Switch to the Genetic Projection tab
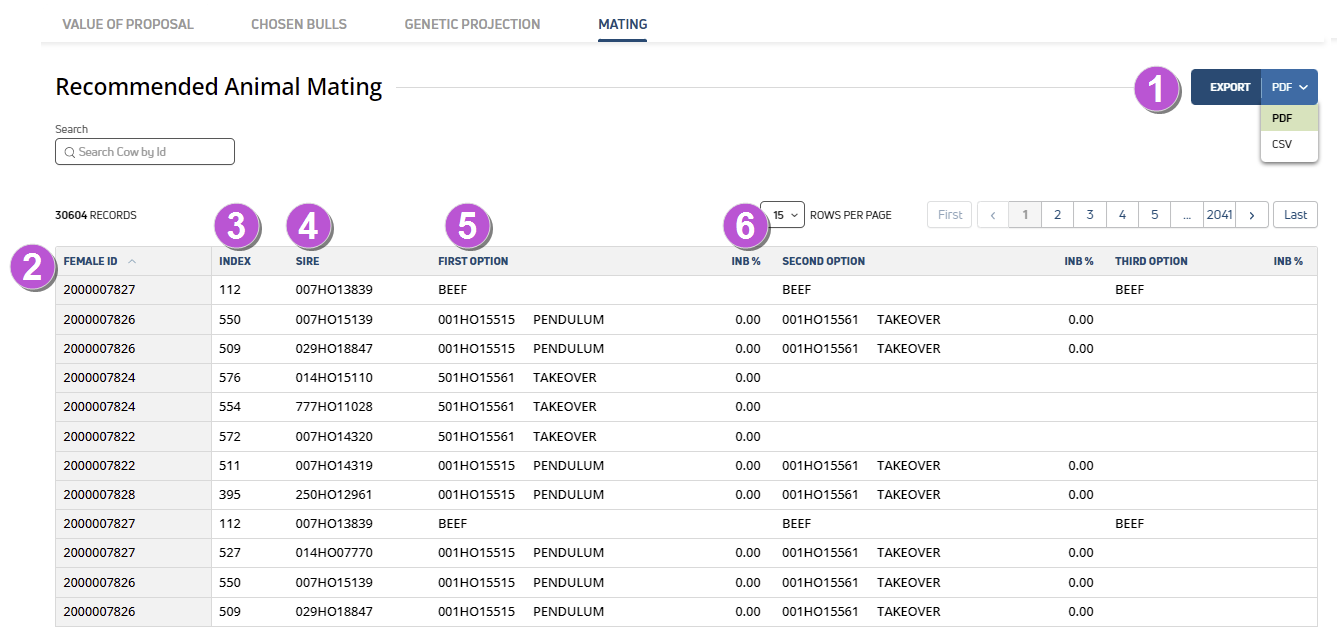Image resolution: width=1337 pixels, height=627 pixels. [472, 24]
